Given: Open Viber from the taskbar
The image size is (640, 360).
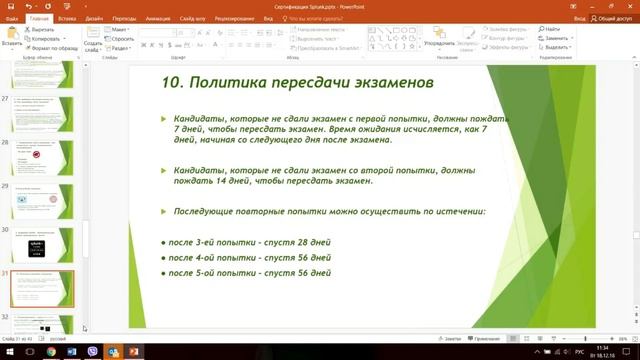Looking at the screenshot, I should (x=93, y=351).
